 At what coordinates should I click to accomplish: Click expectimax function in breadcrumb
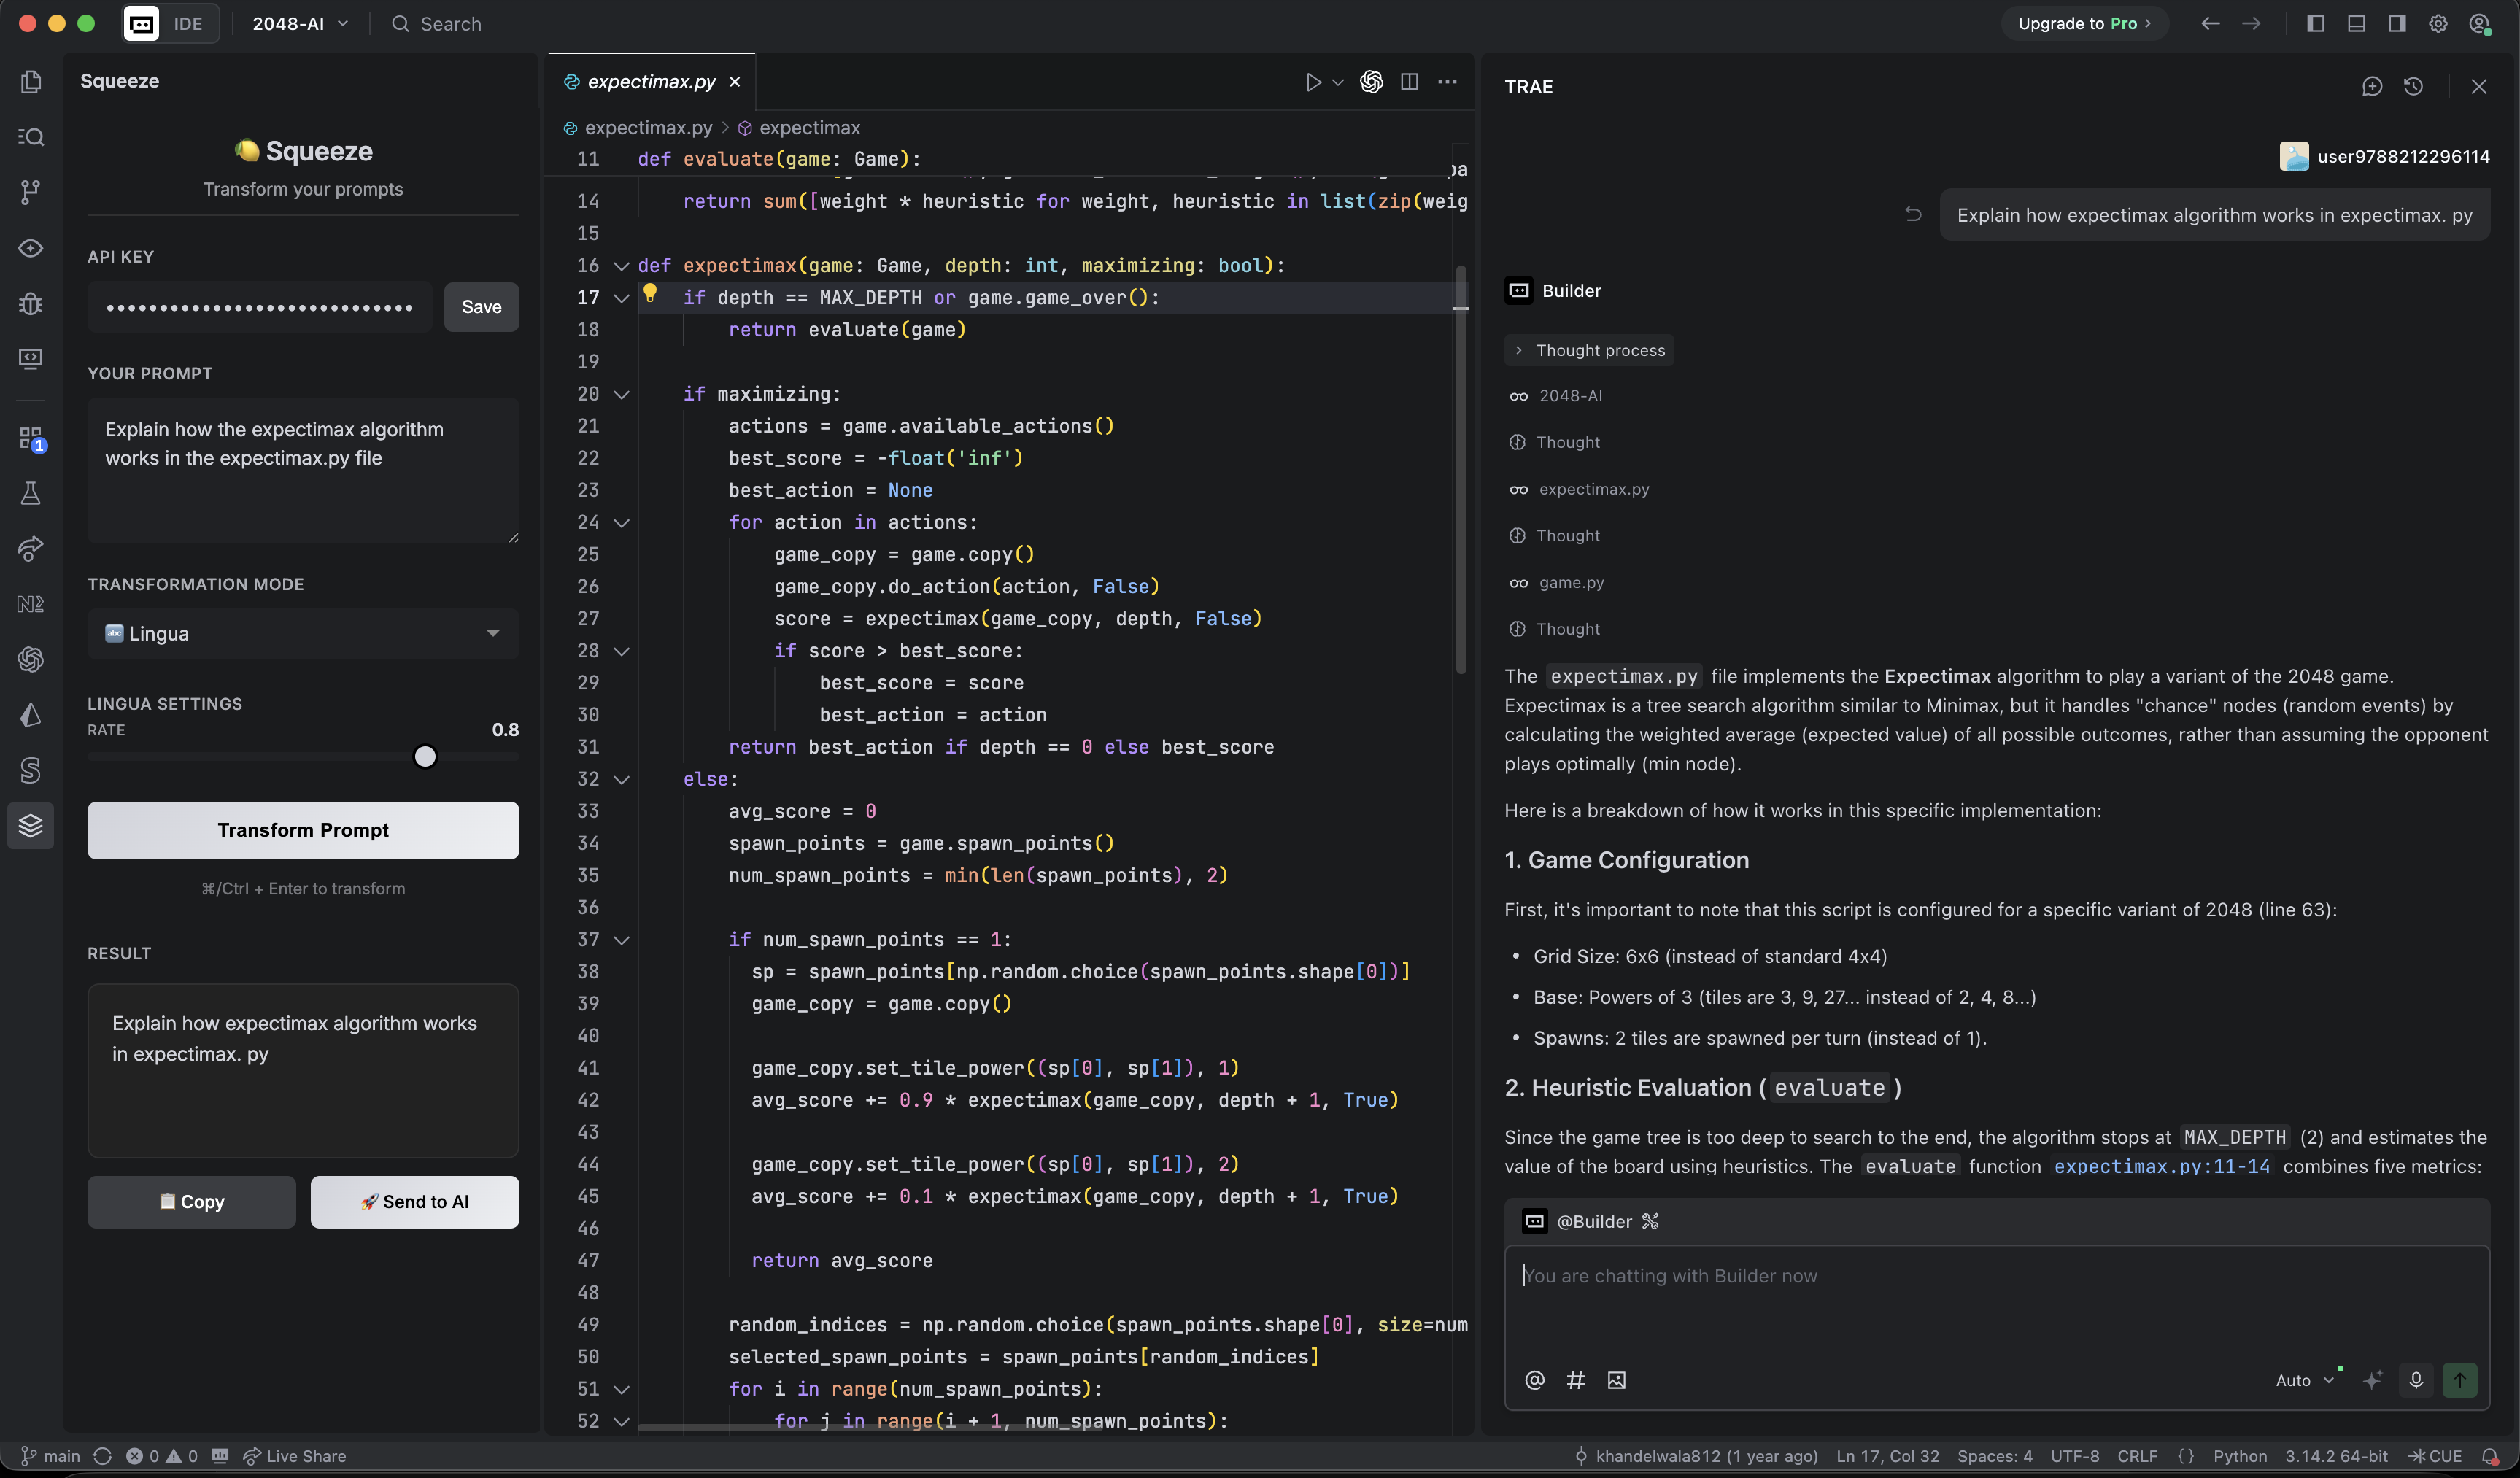click(808, 128)
